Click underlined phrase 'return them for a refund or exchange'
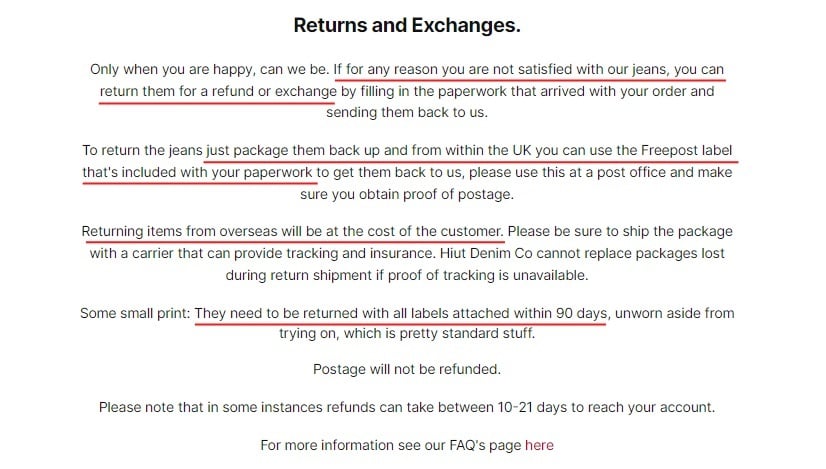Screen dimensions: 826x469 (x=218, y=91)
